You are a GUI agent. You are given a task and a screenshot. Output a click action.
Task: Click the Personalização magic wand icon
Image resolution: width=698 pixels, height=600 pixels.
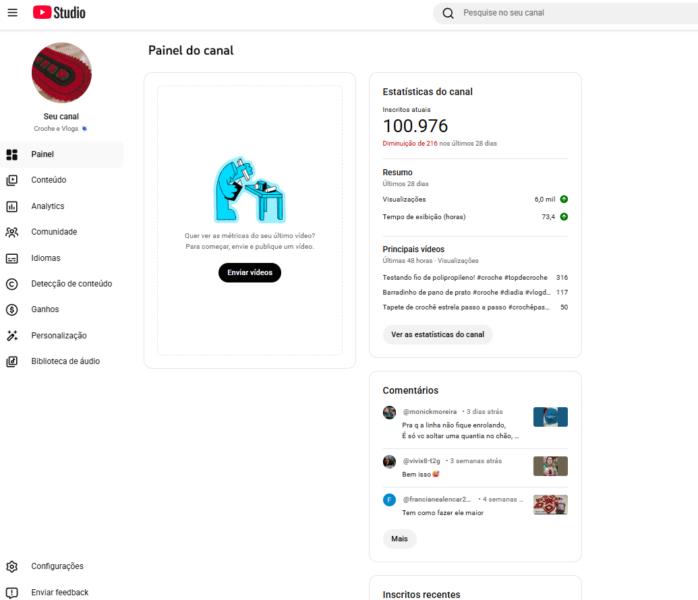(x=12, y=336)
